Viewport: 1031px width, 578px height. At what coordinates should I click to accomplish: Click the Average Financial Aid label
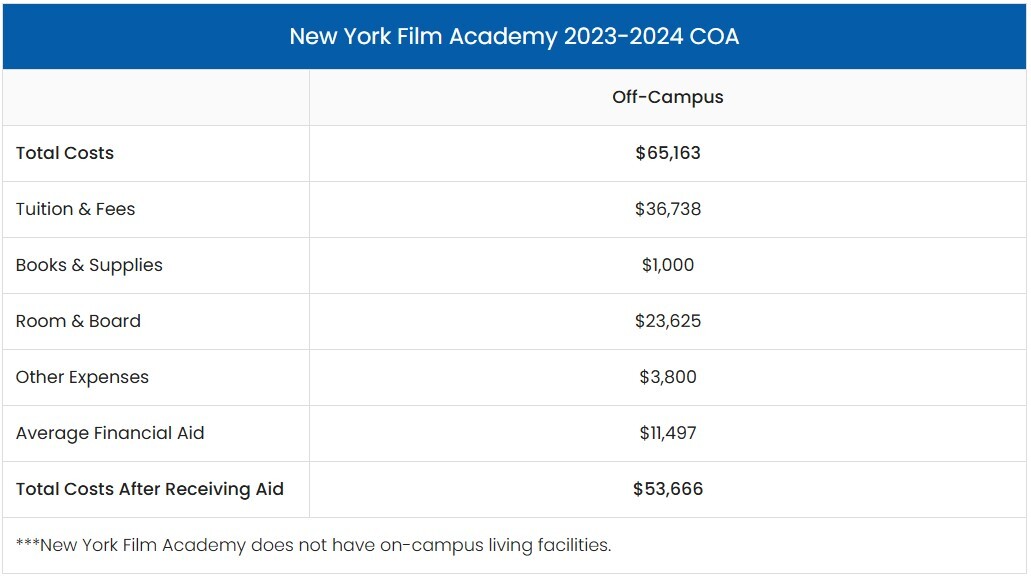(x=110, y=433)
